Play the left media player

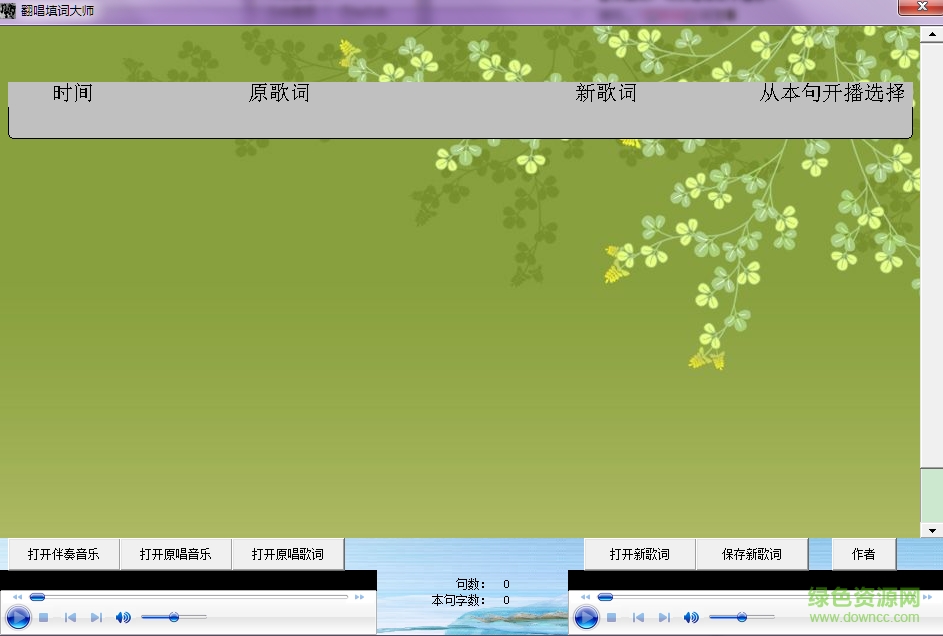[18, 617]
